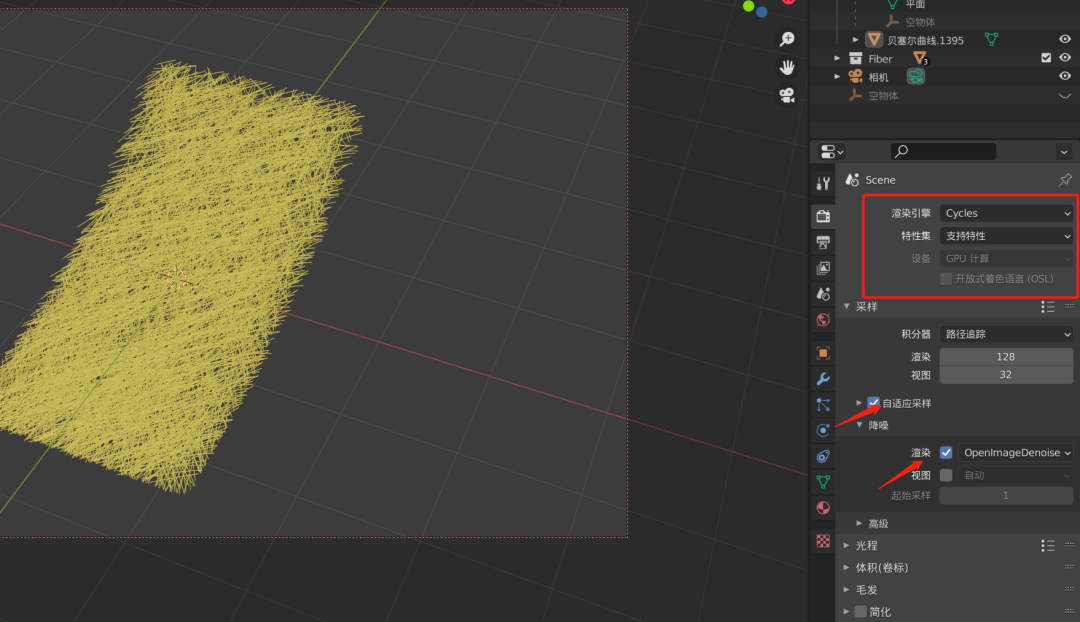Click the mesh data icon on 贝塞尔曲线.1395 row
The image size is (1080, 622).
pyautogui.click(x=991, y=40)
